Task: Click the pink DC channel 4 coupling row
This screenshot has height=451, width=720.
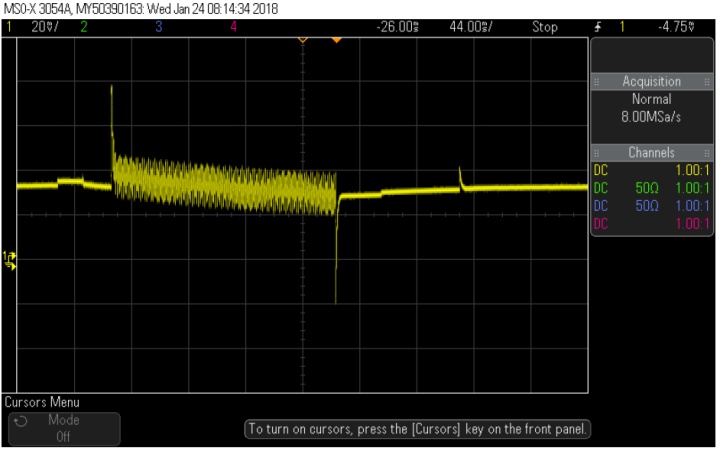Action: click(652, 224)
